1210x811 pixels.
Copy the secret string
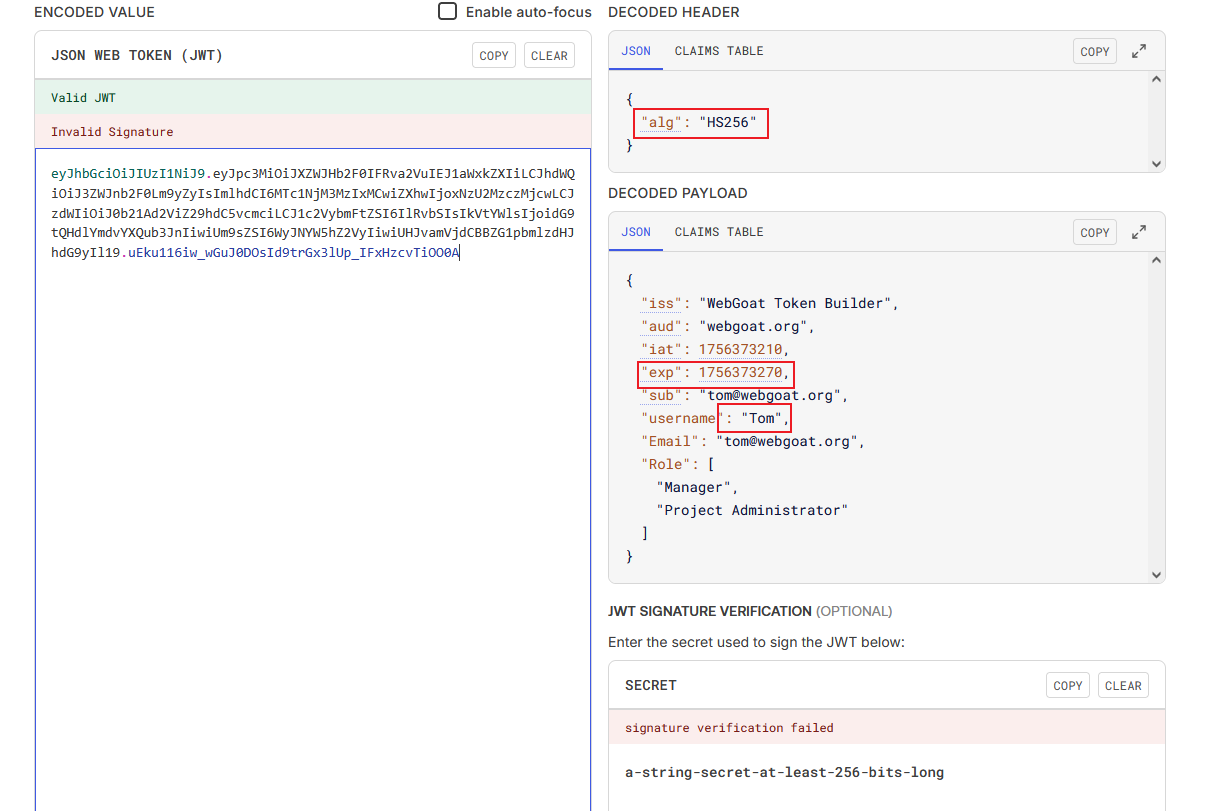(1068, 685)
